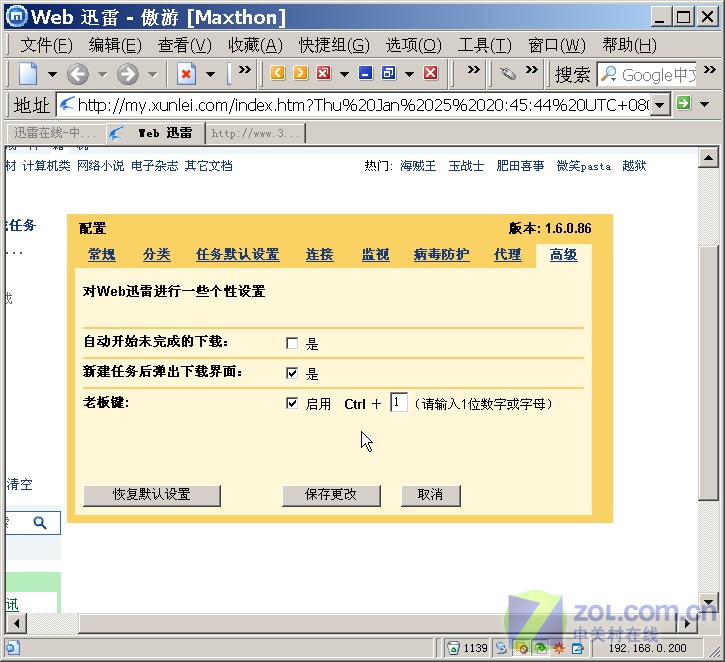This screenshot has height=662, width=725.
Task: Enable auto start unfinished downloads checkbox
Action: (x=292, y=343)
